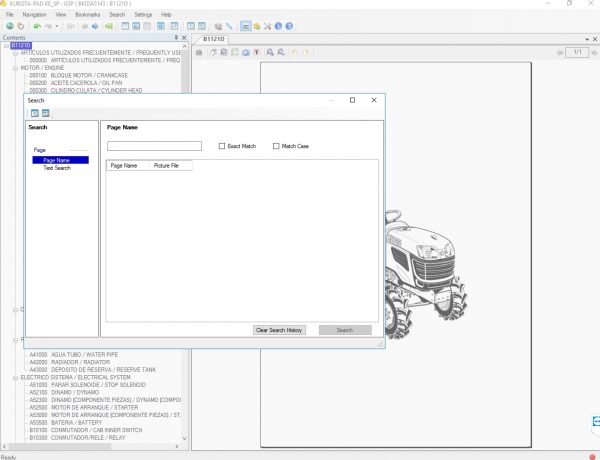Screen dimensions: 600x460
Task: Click the second icon in Search dialog toolbar
Action: [x=45, y=113]
